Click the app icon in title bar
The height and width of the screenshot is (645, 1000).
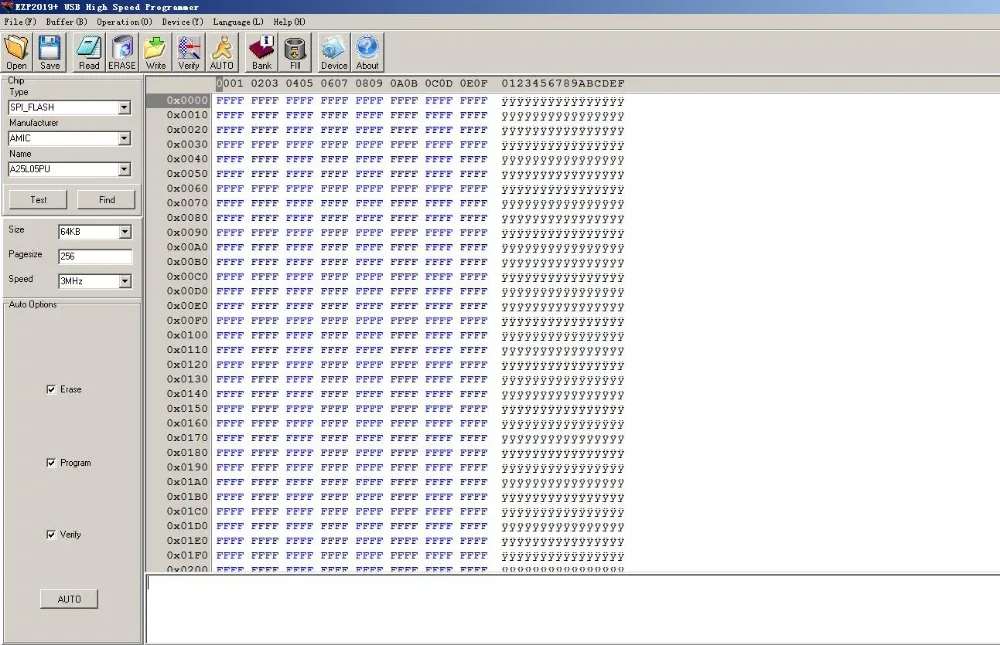[x=7, y=6]
